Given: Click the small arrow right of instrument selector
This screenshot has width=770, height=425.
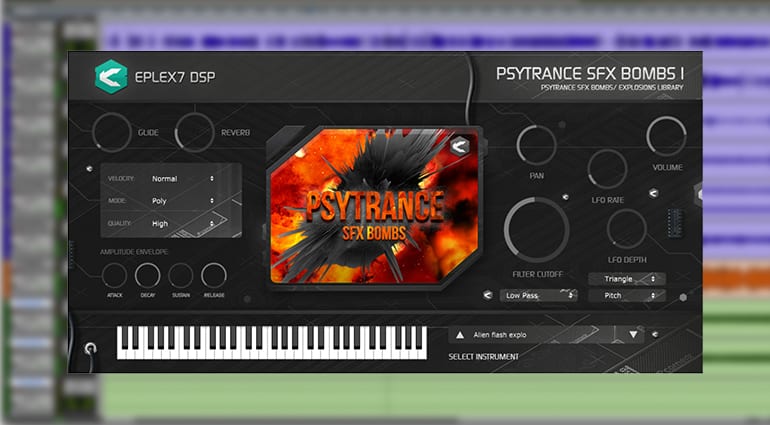Looking at the screenshot, I should coord(655,335).
